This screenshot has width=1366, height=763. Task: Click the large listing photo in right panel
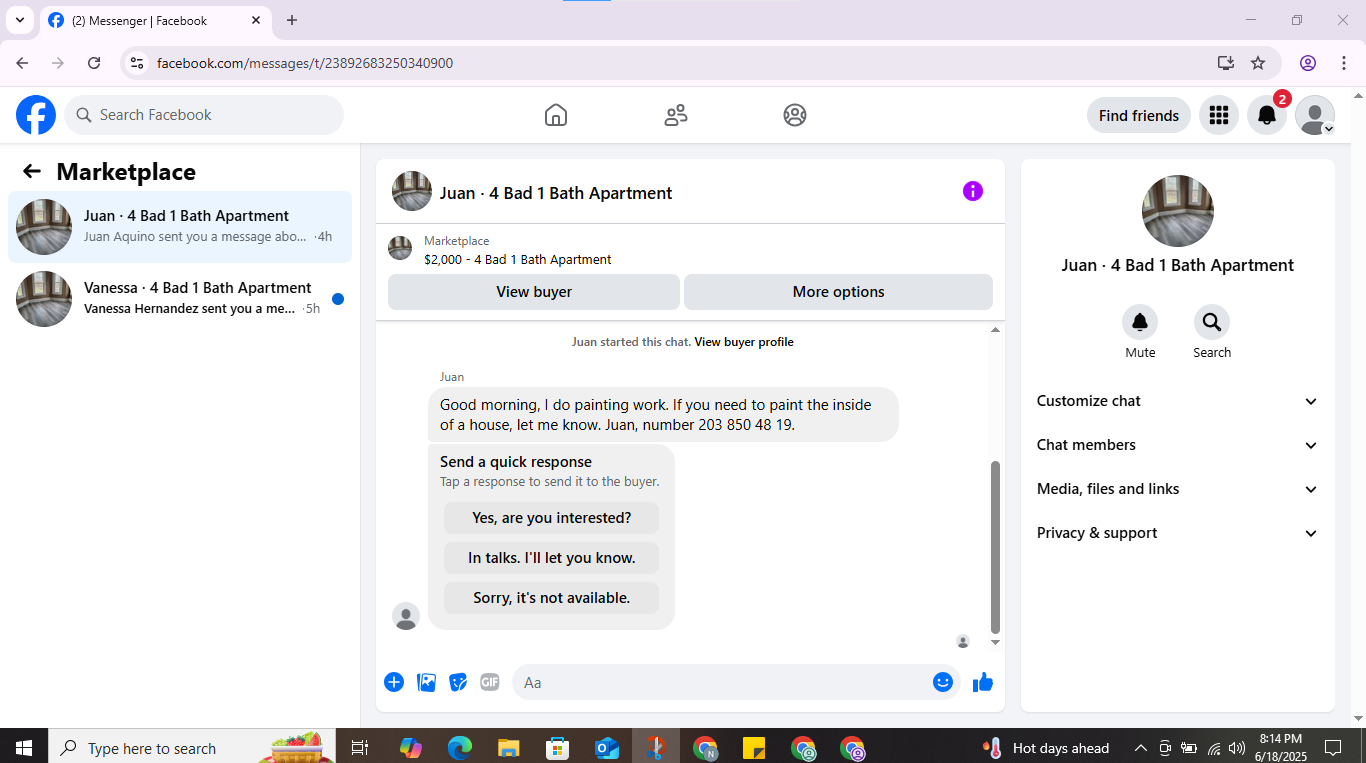coord(1178,211)
